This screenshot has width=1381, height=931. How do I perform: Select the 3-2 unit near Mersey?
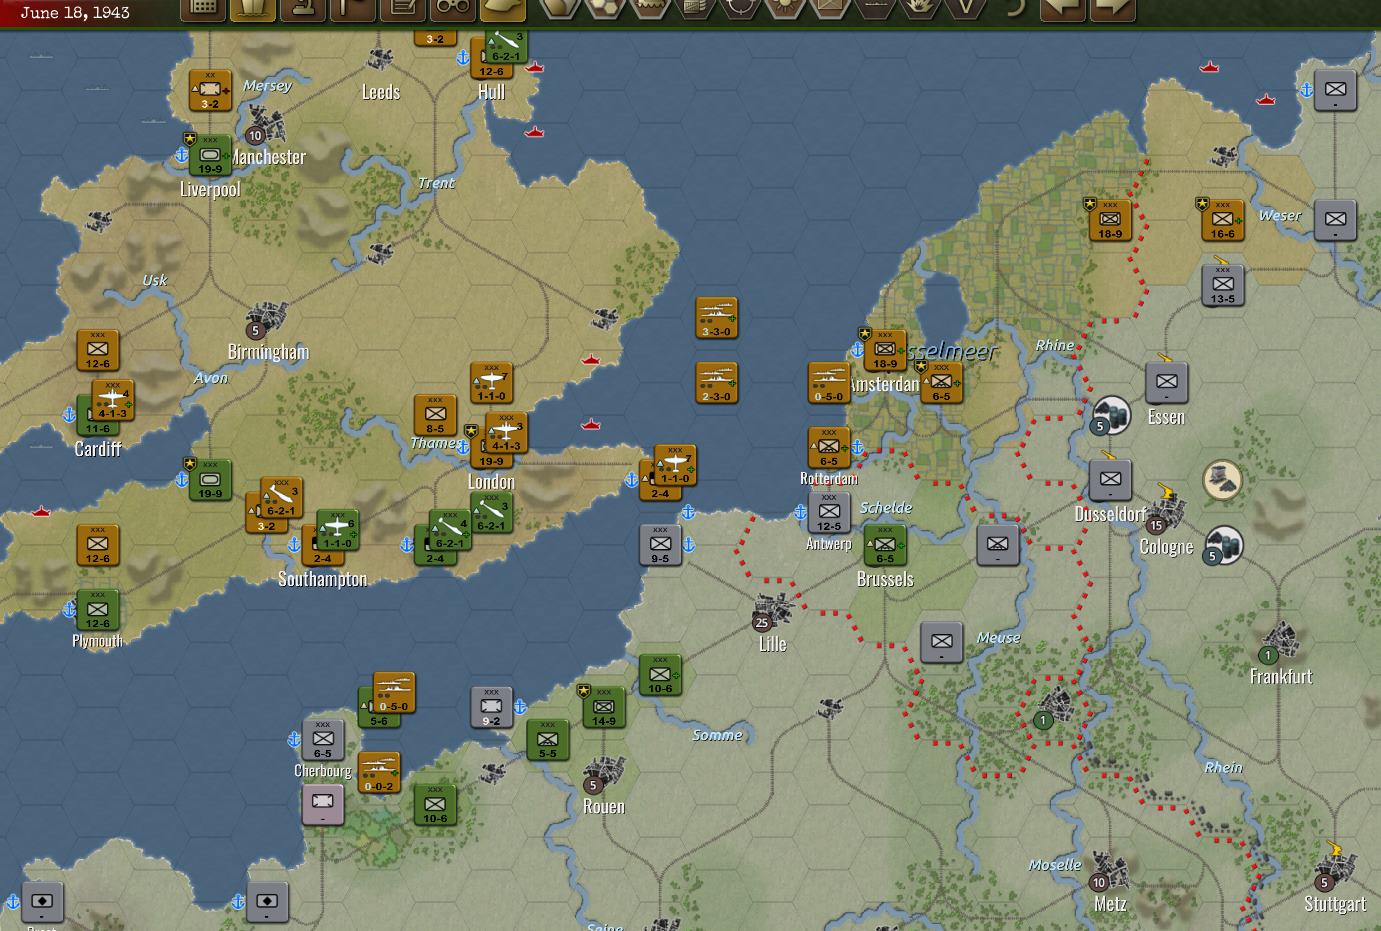[210, 91]
